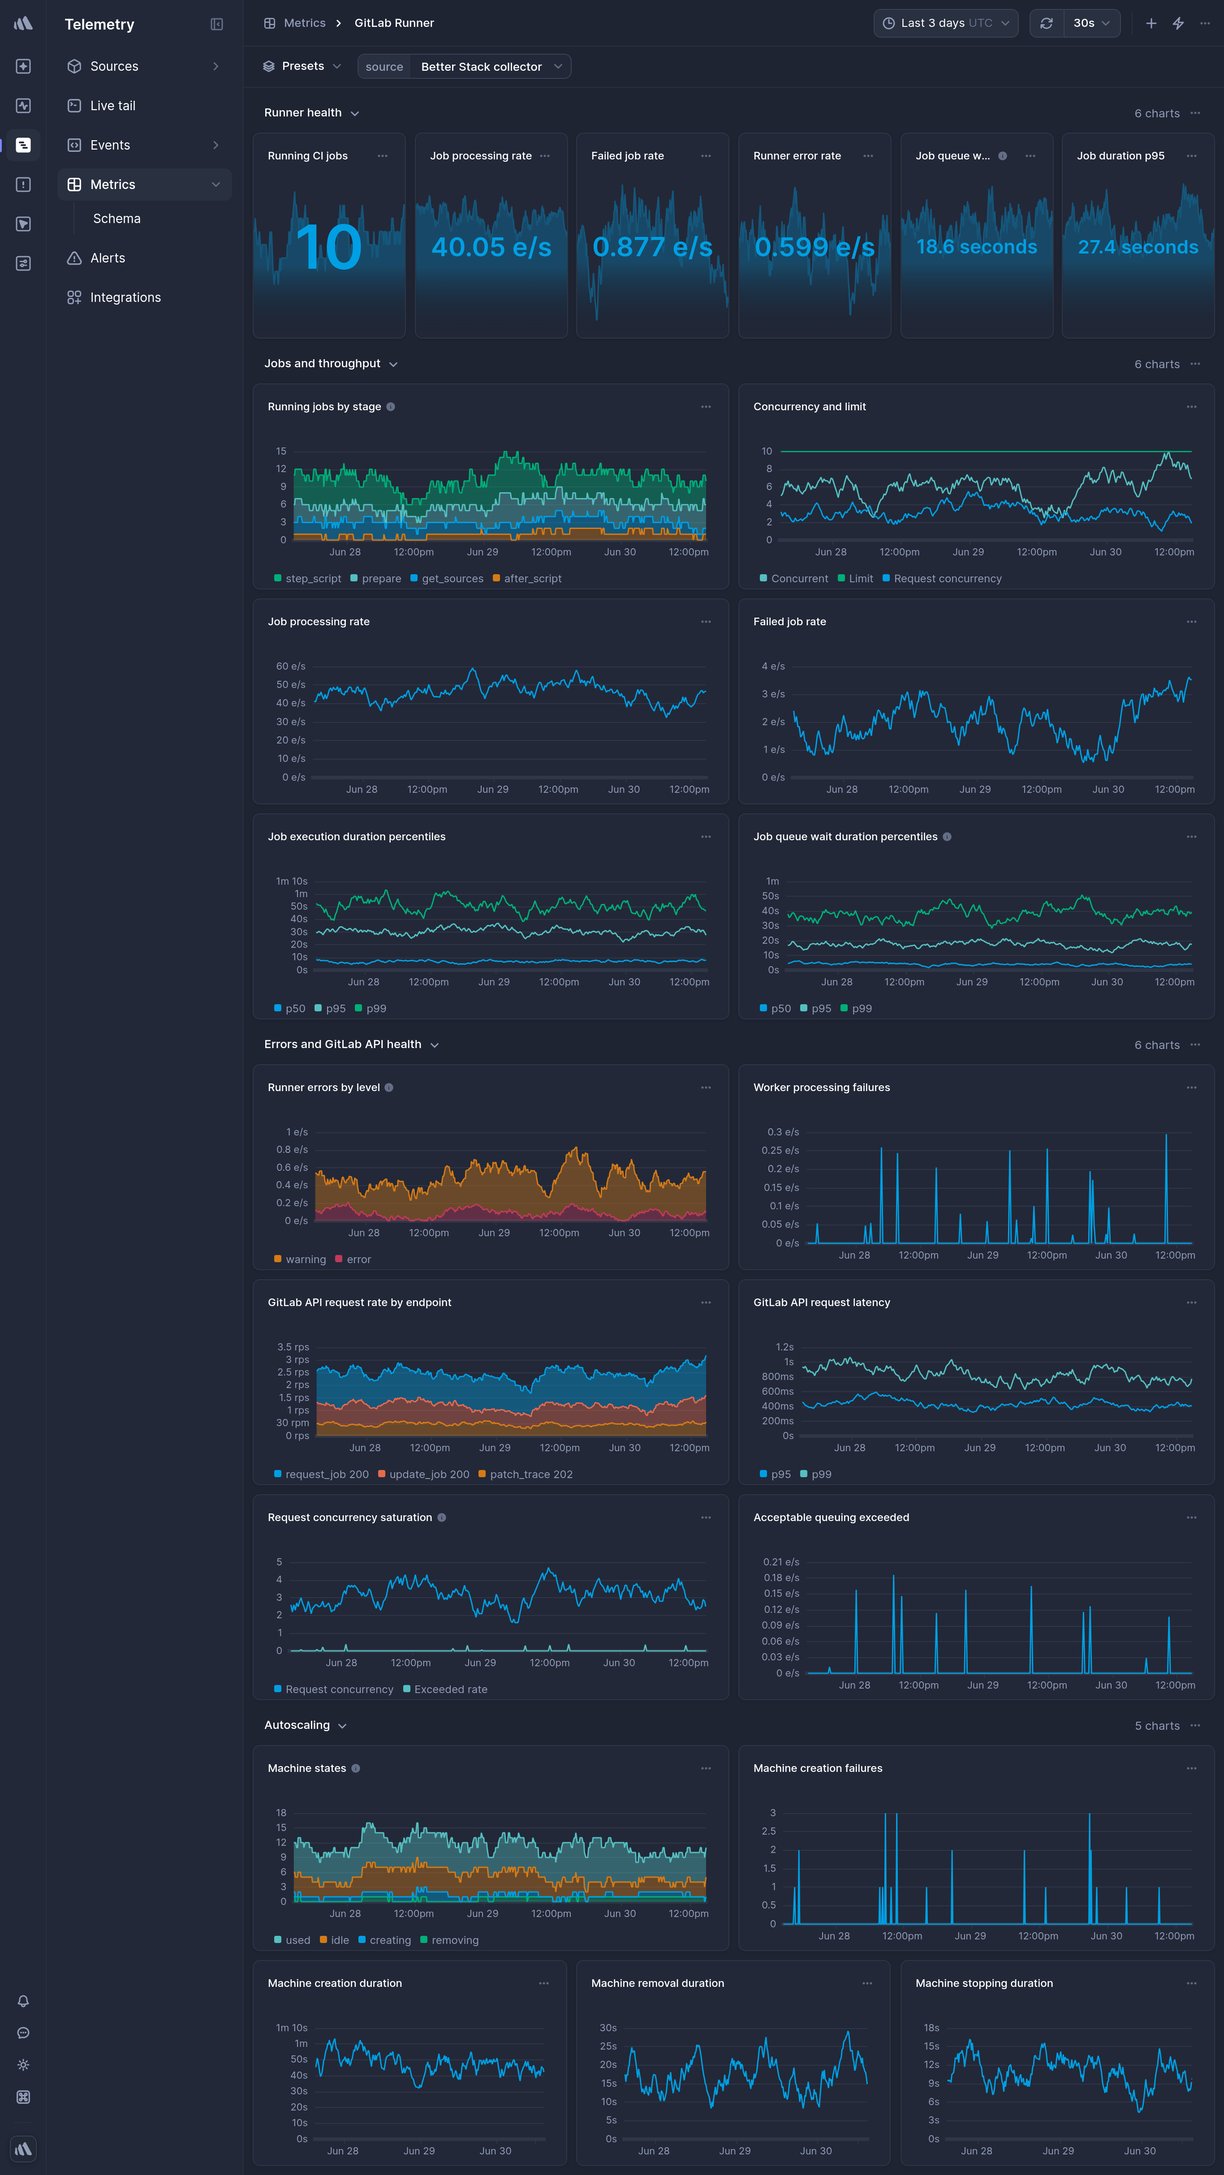Toggle the Limit series in Concurrency legend
The height and width of the screenshot is (2175, 1224).
point(856,579)
